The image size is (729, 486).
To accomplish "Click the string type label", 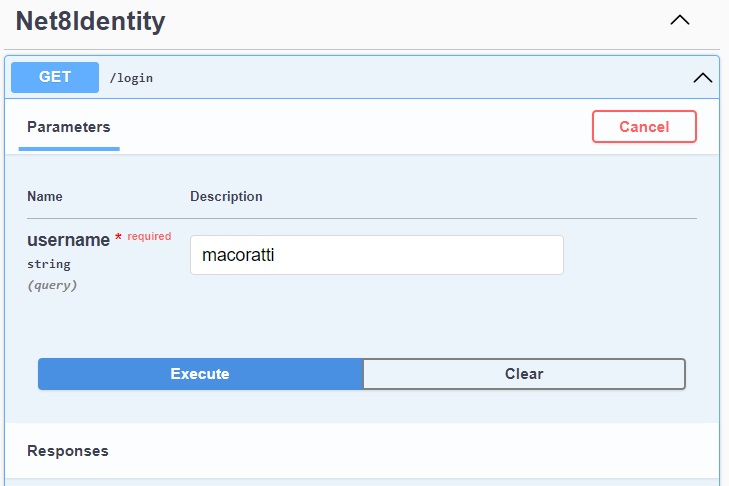I will 49,264.
